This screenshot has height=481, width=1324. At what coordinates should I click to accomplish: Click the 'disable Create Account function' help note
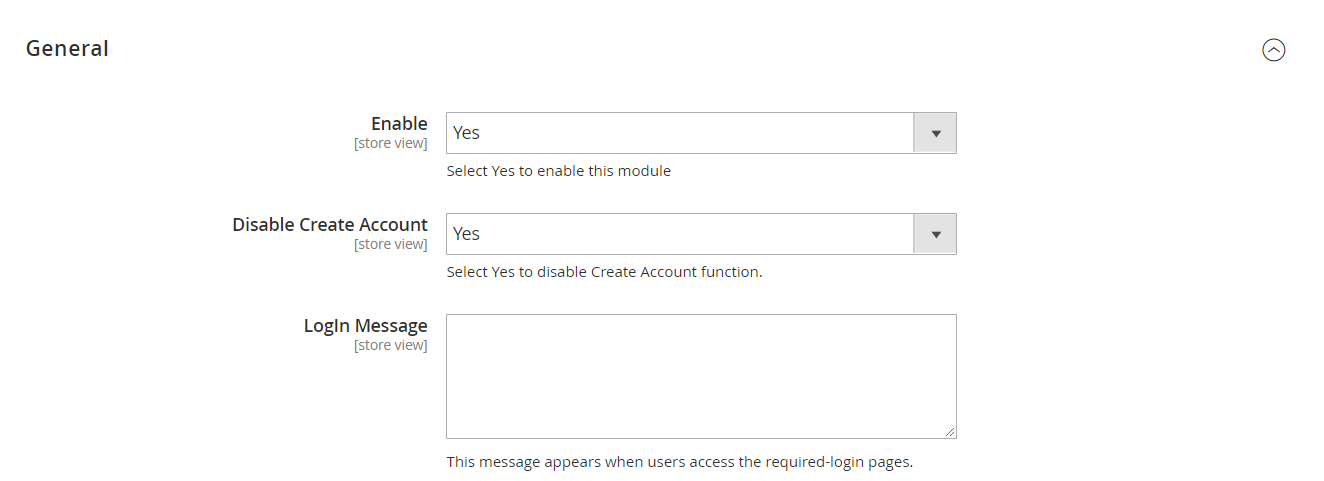(604, 272)
